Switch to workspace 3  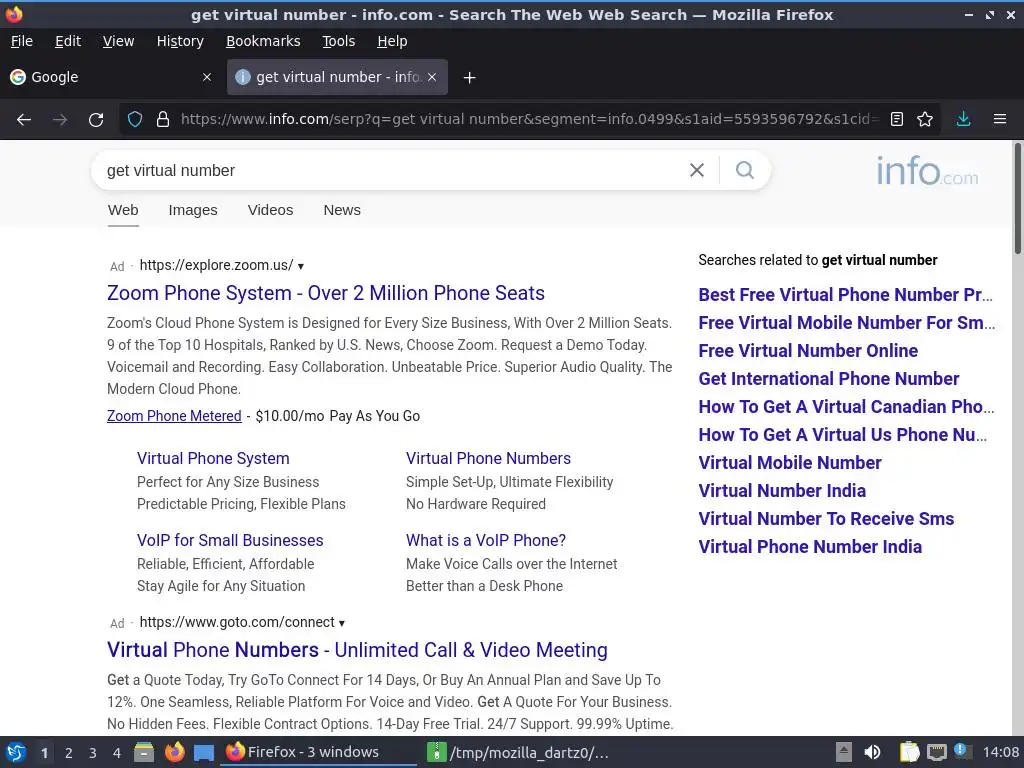(93, 753)
